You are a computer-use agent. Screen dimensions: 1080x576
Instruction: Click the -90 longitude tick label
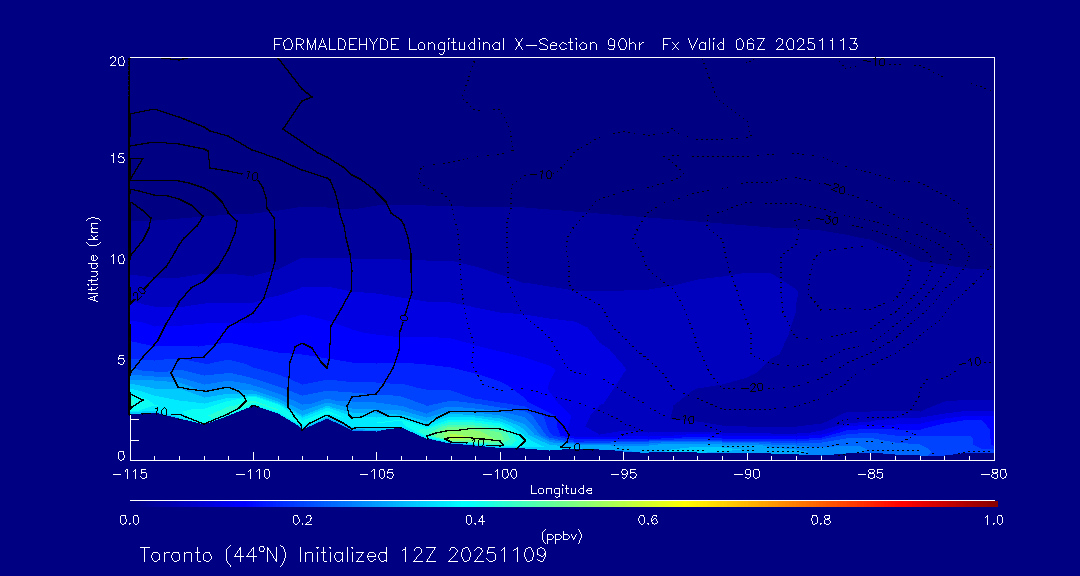746,473
